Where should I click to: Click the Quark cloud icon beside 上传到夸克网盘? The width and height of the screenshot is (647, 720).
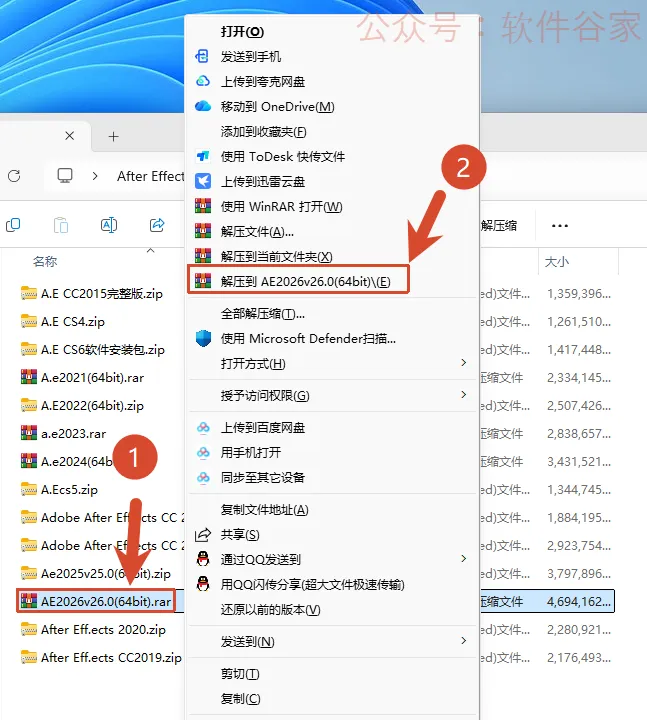pyautogui.click(x=203, y=81)
